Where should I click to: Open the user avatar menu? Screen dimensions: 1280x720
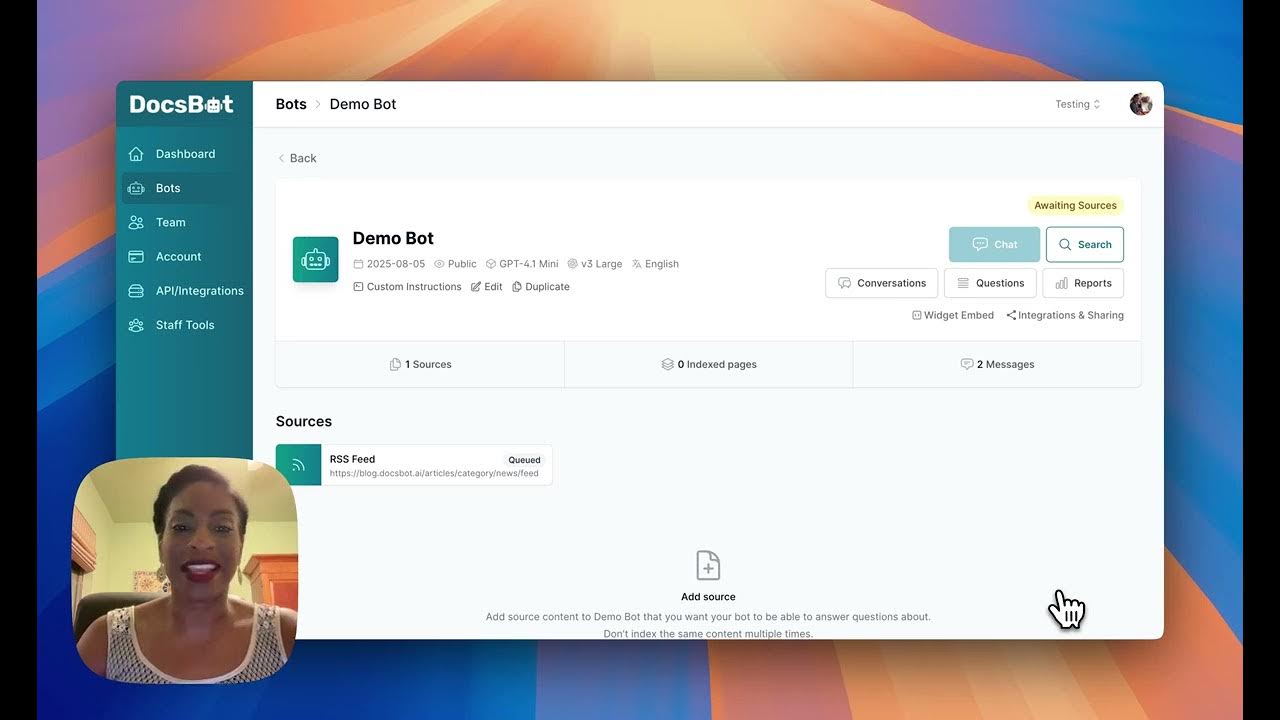tap(1141, 104)
